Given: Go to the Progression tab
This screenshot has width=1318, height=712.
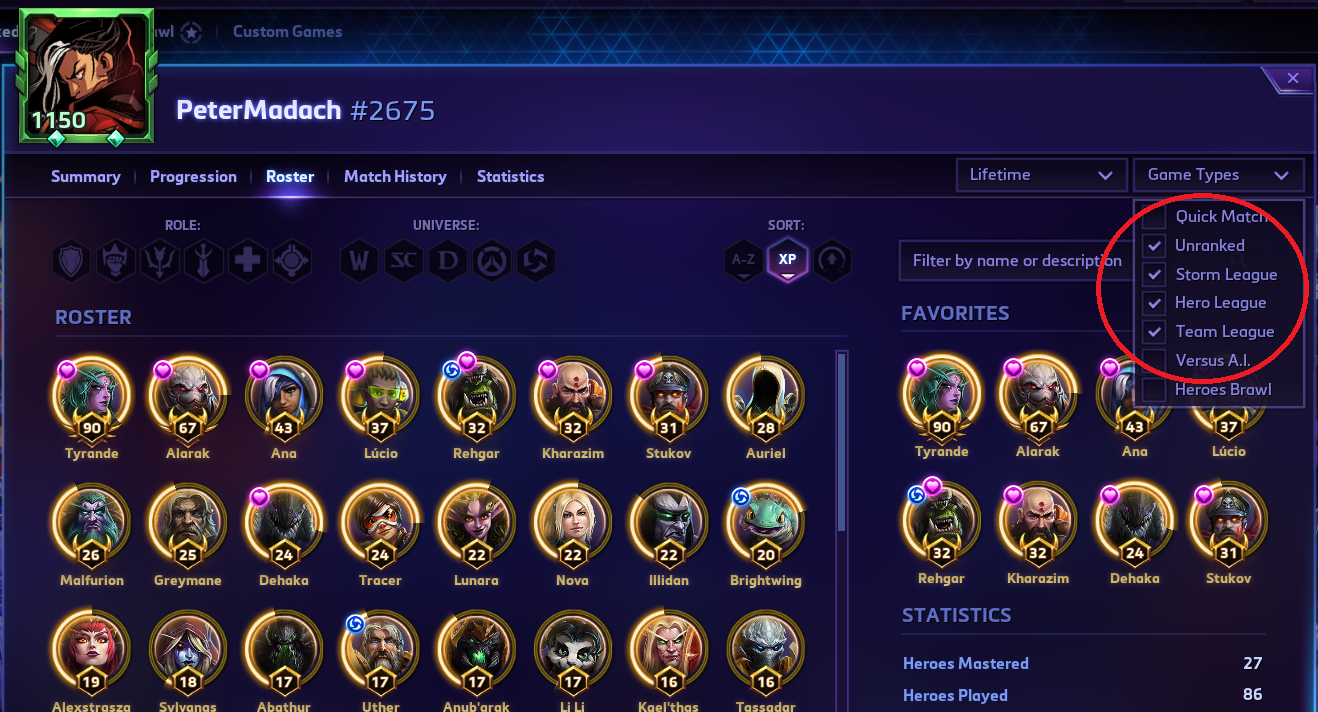Looking at the screenshot, I should point(193,176).
